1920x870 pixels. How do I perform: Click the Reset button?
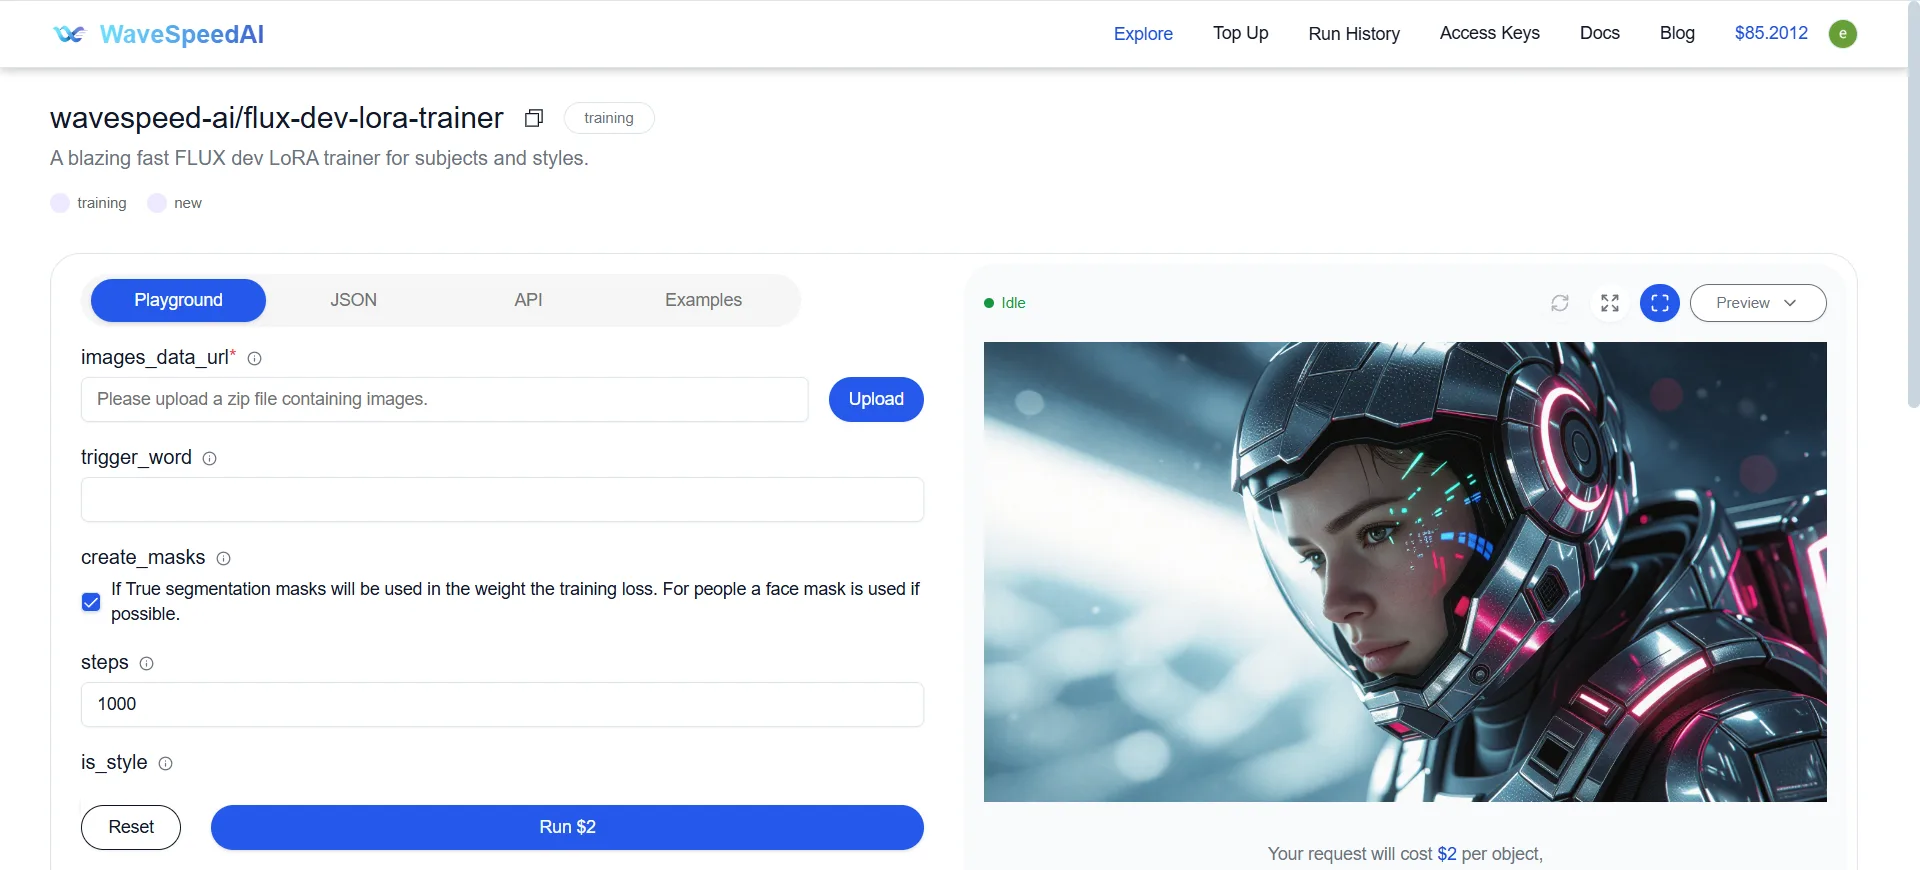coord(131,827)
